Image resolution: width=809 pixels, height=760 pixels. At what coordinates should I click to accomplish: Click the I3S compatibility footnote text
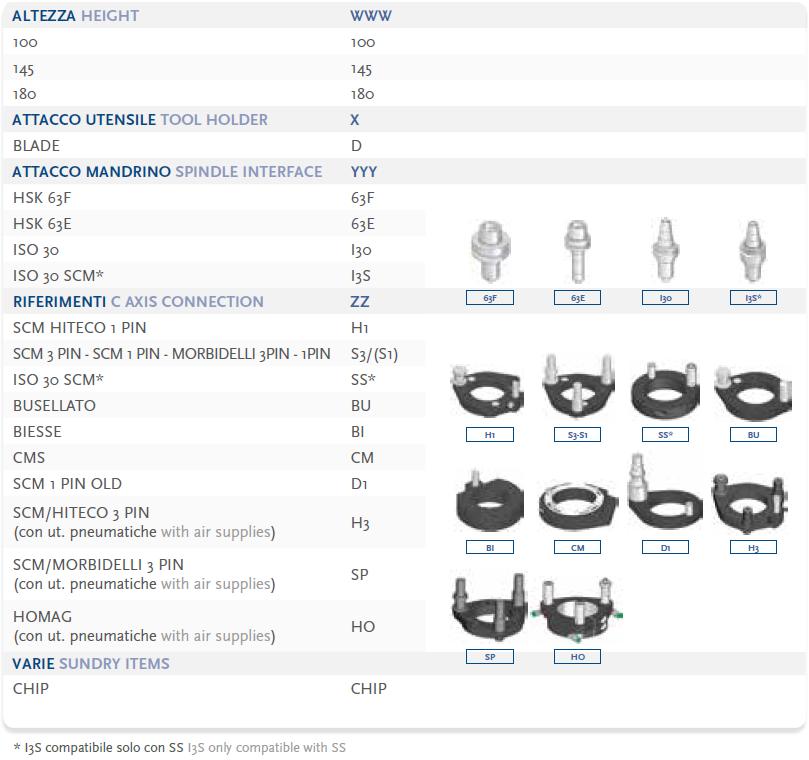point(180,747)
